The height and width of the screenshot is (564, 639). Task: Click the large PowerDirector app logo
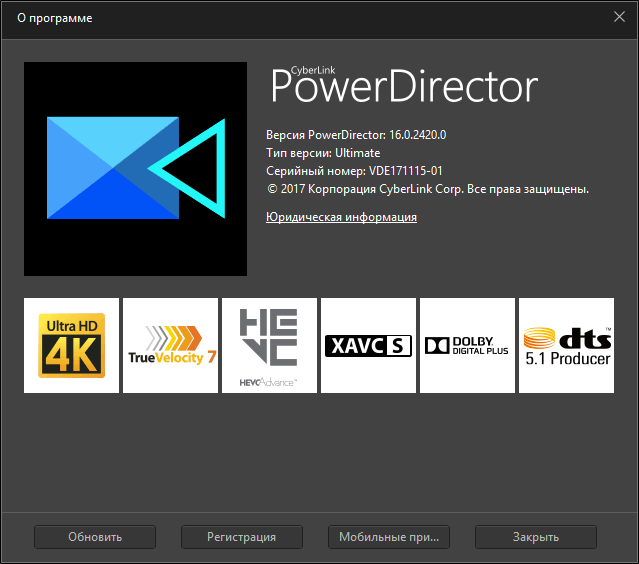point(135,169)
